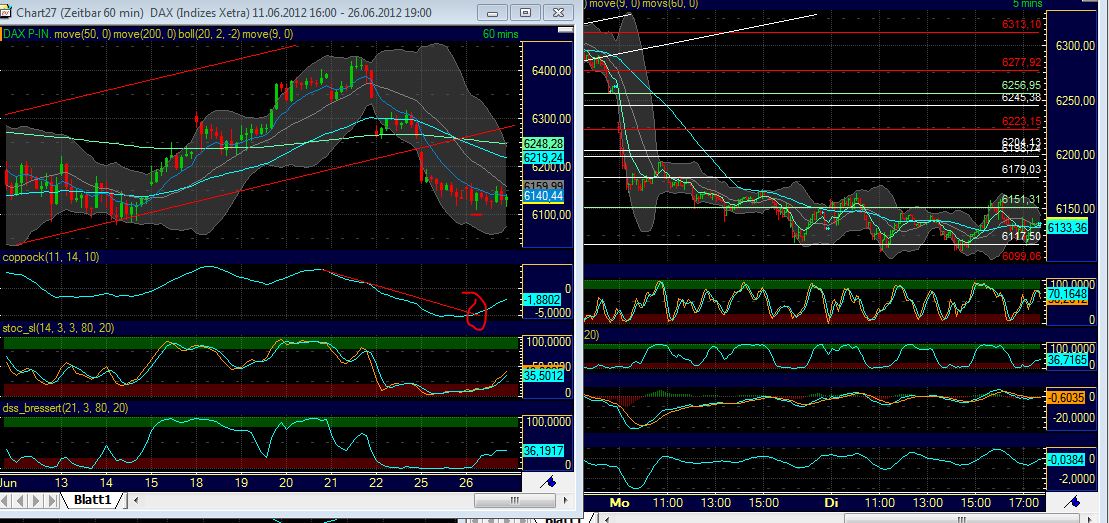This screenshot has height=523, width=1109.
Task: Grab the Chart27 horizontal scrollbar thumb
Action: [x=514, y=501]
